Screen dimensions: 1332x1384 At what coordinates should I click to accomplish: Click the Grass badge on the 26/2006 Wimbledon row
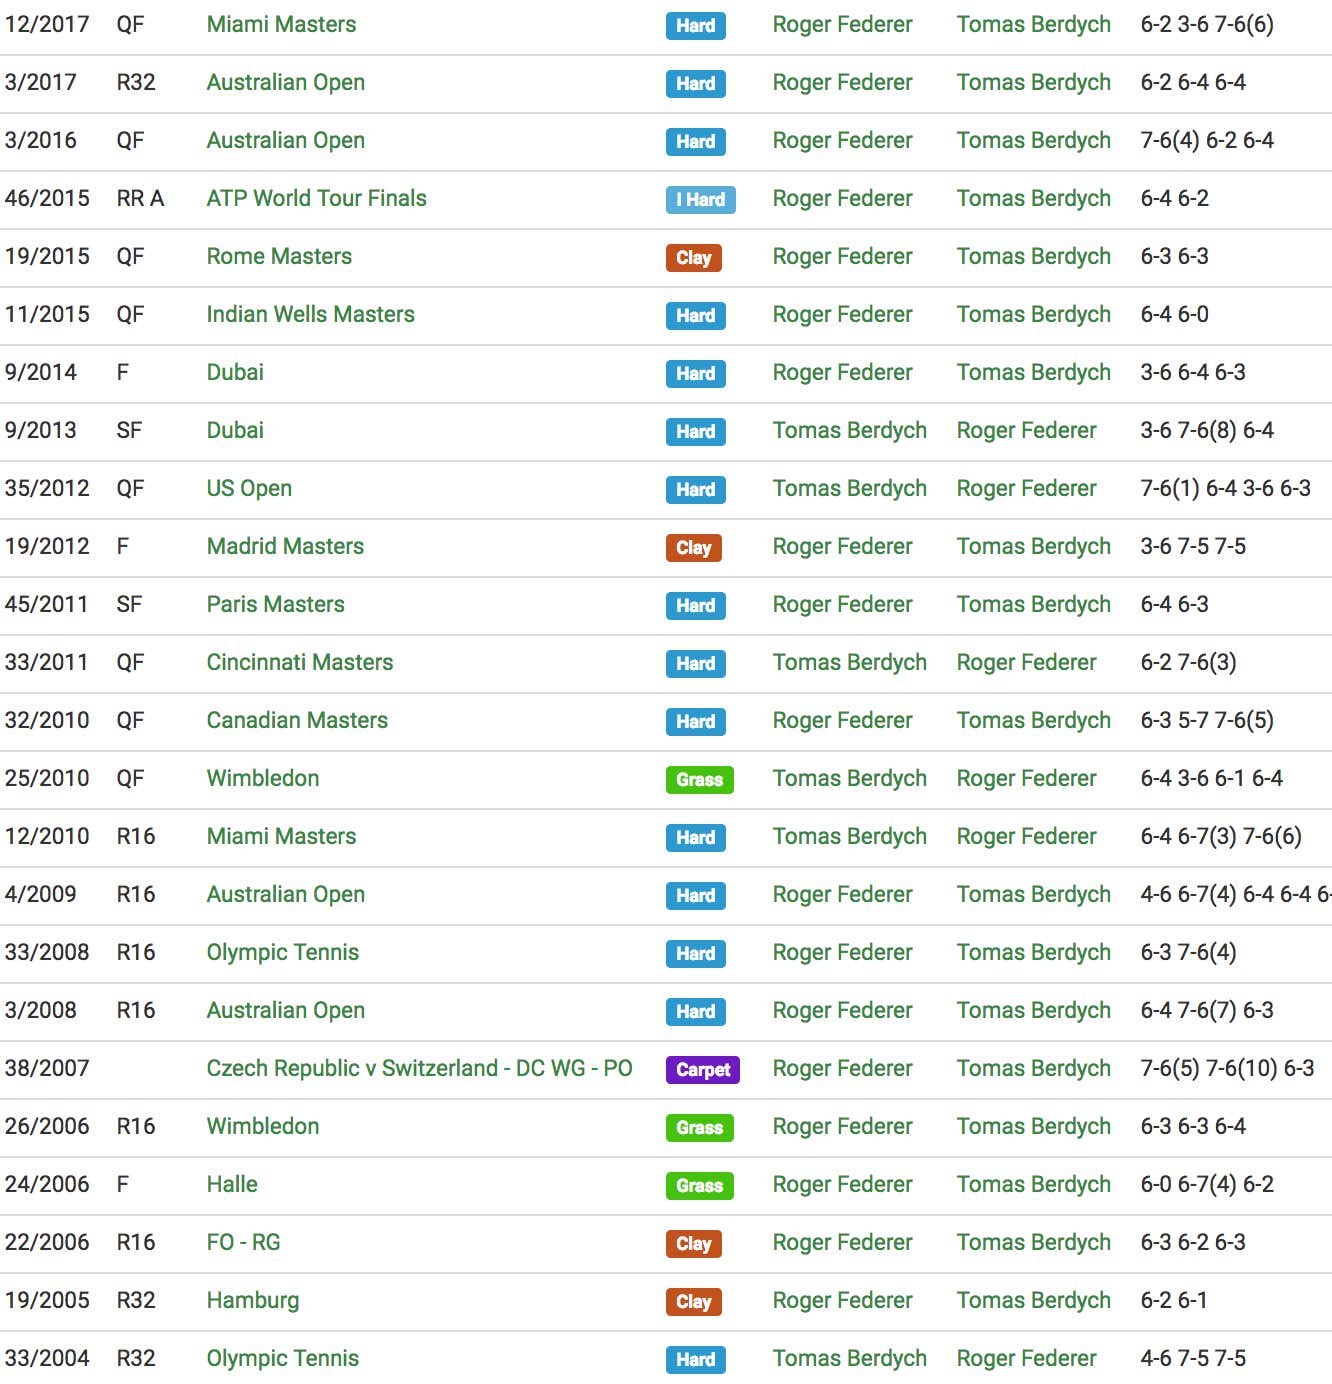(699, 1128)
